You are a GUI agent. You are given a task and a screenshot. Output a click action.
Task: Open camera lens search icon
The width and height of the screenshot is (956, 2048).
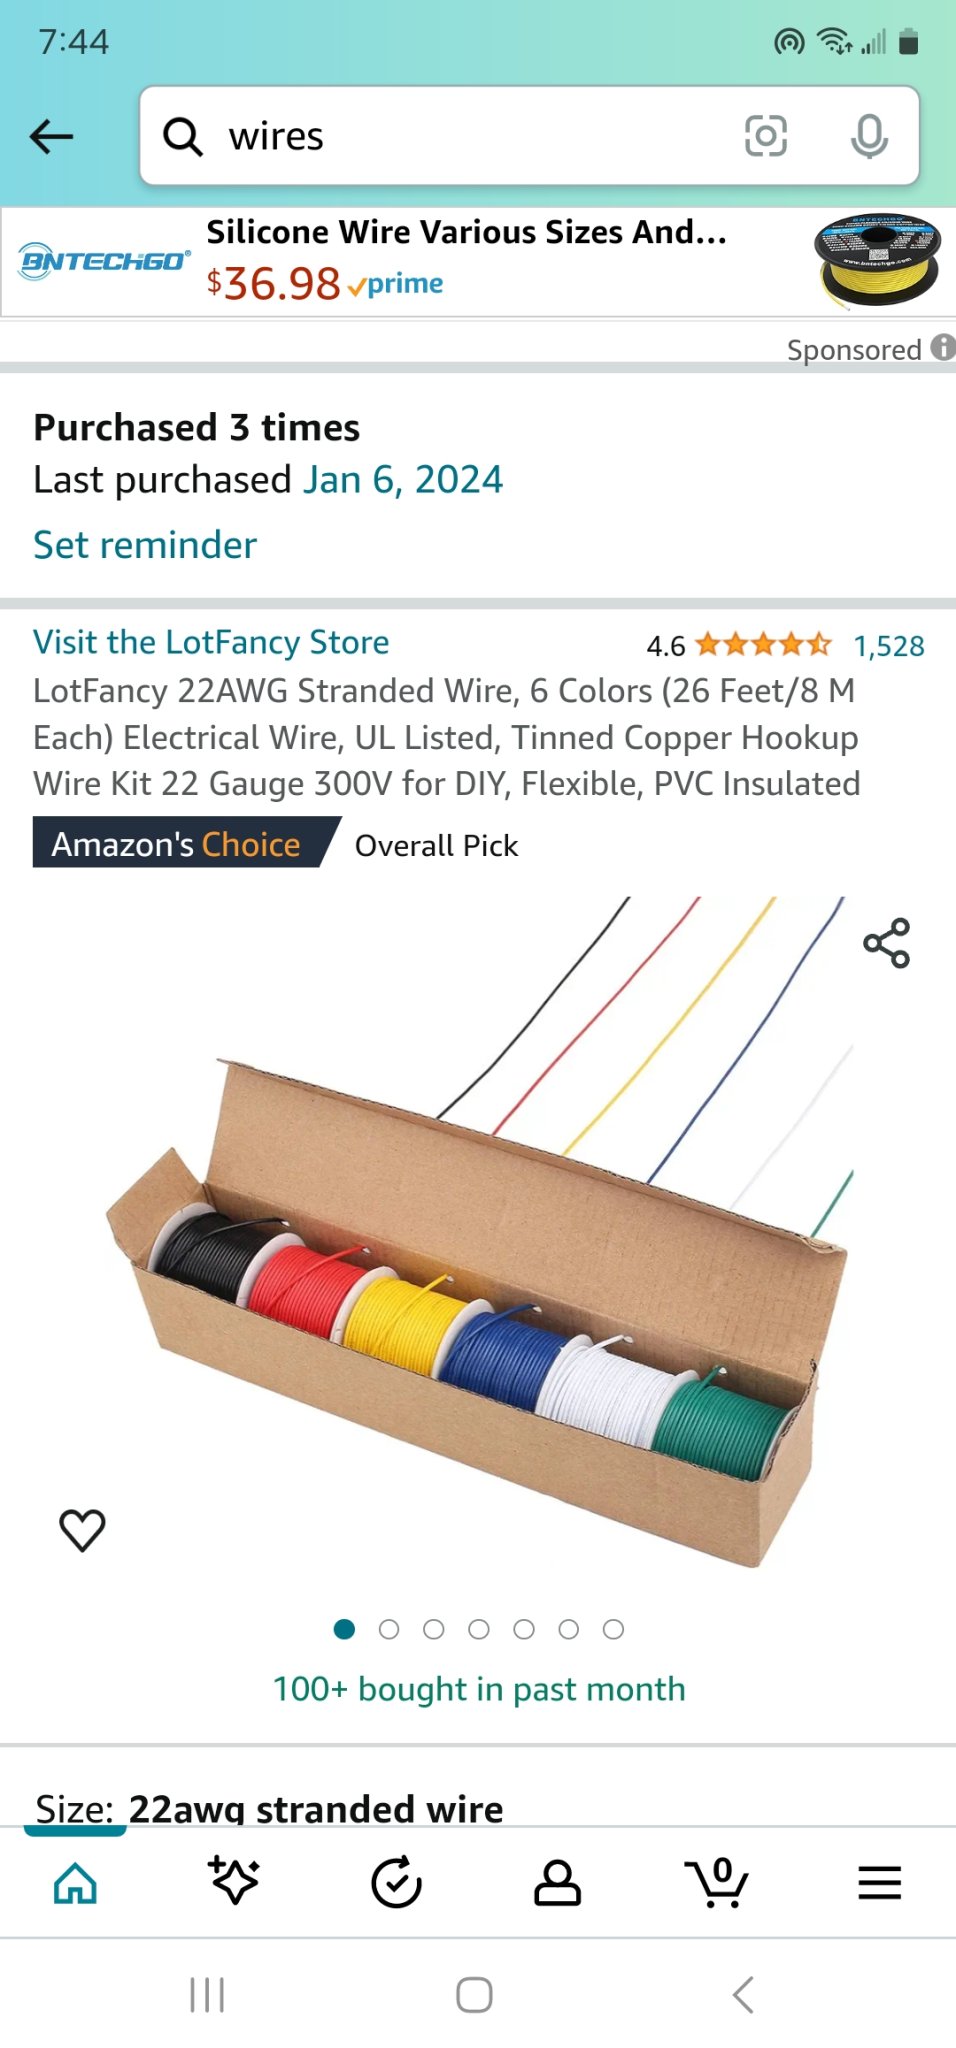766,136
